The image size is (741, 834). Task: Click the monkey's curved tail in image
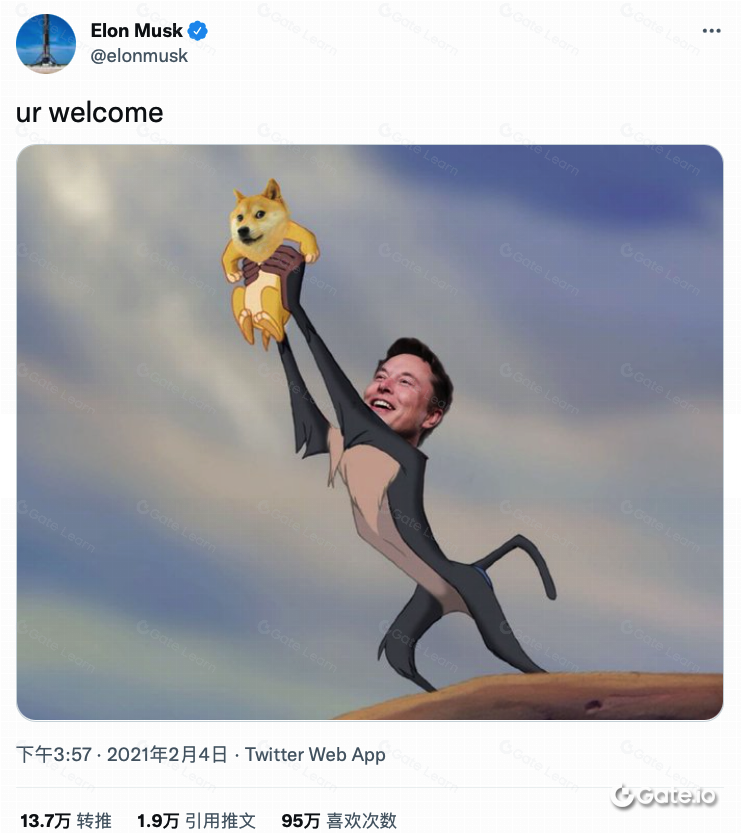tap(521, 564)
